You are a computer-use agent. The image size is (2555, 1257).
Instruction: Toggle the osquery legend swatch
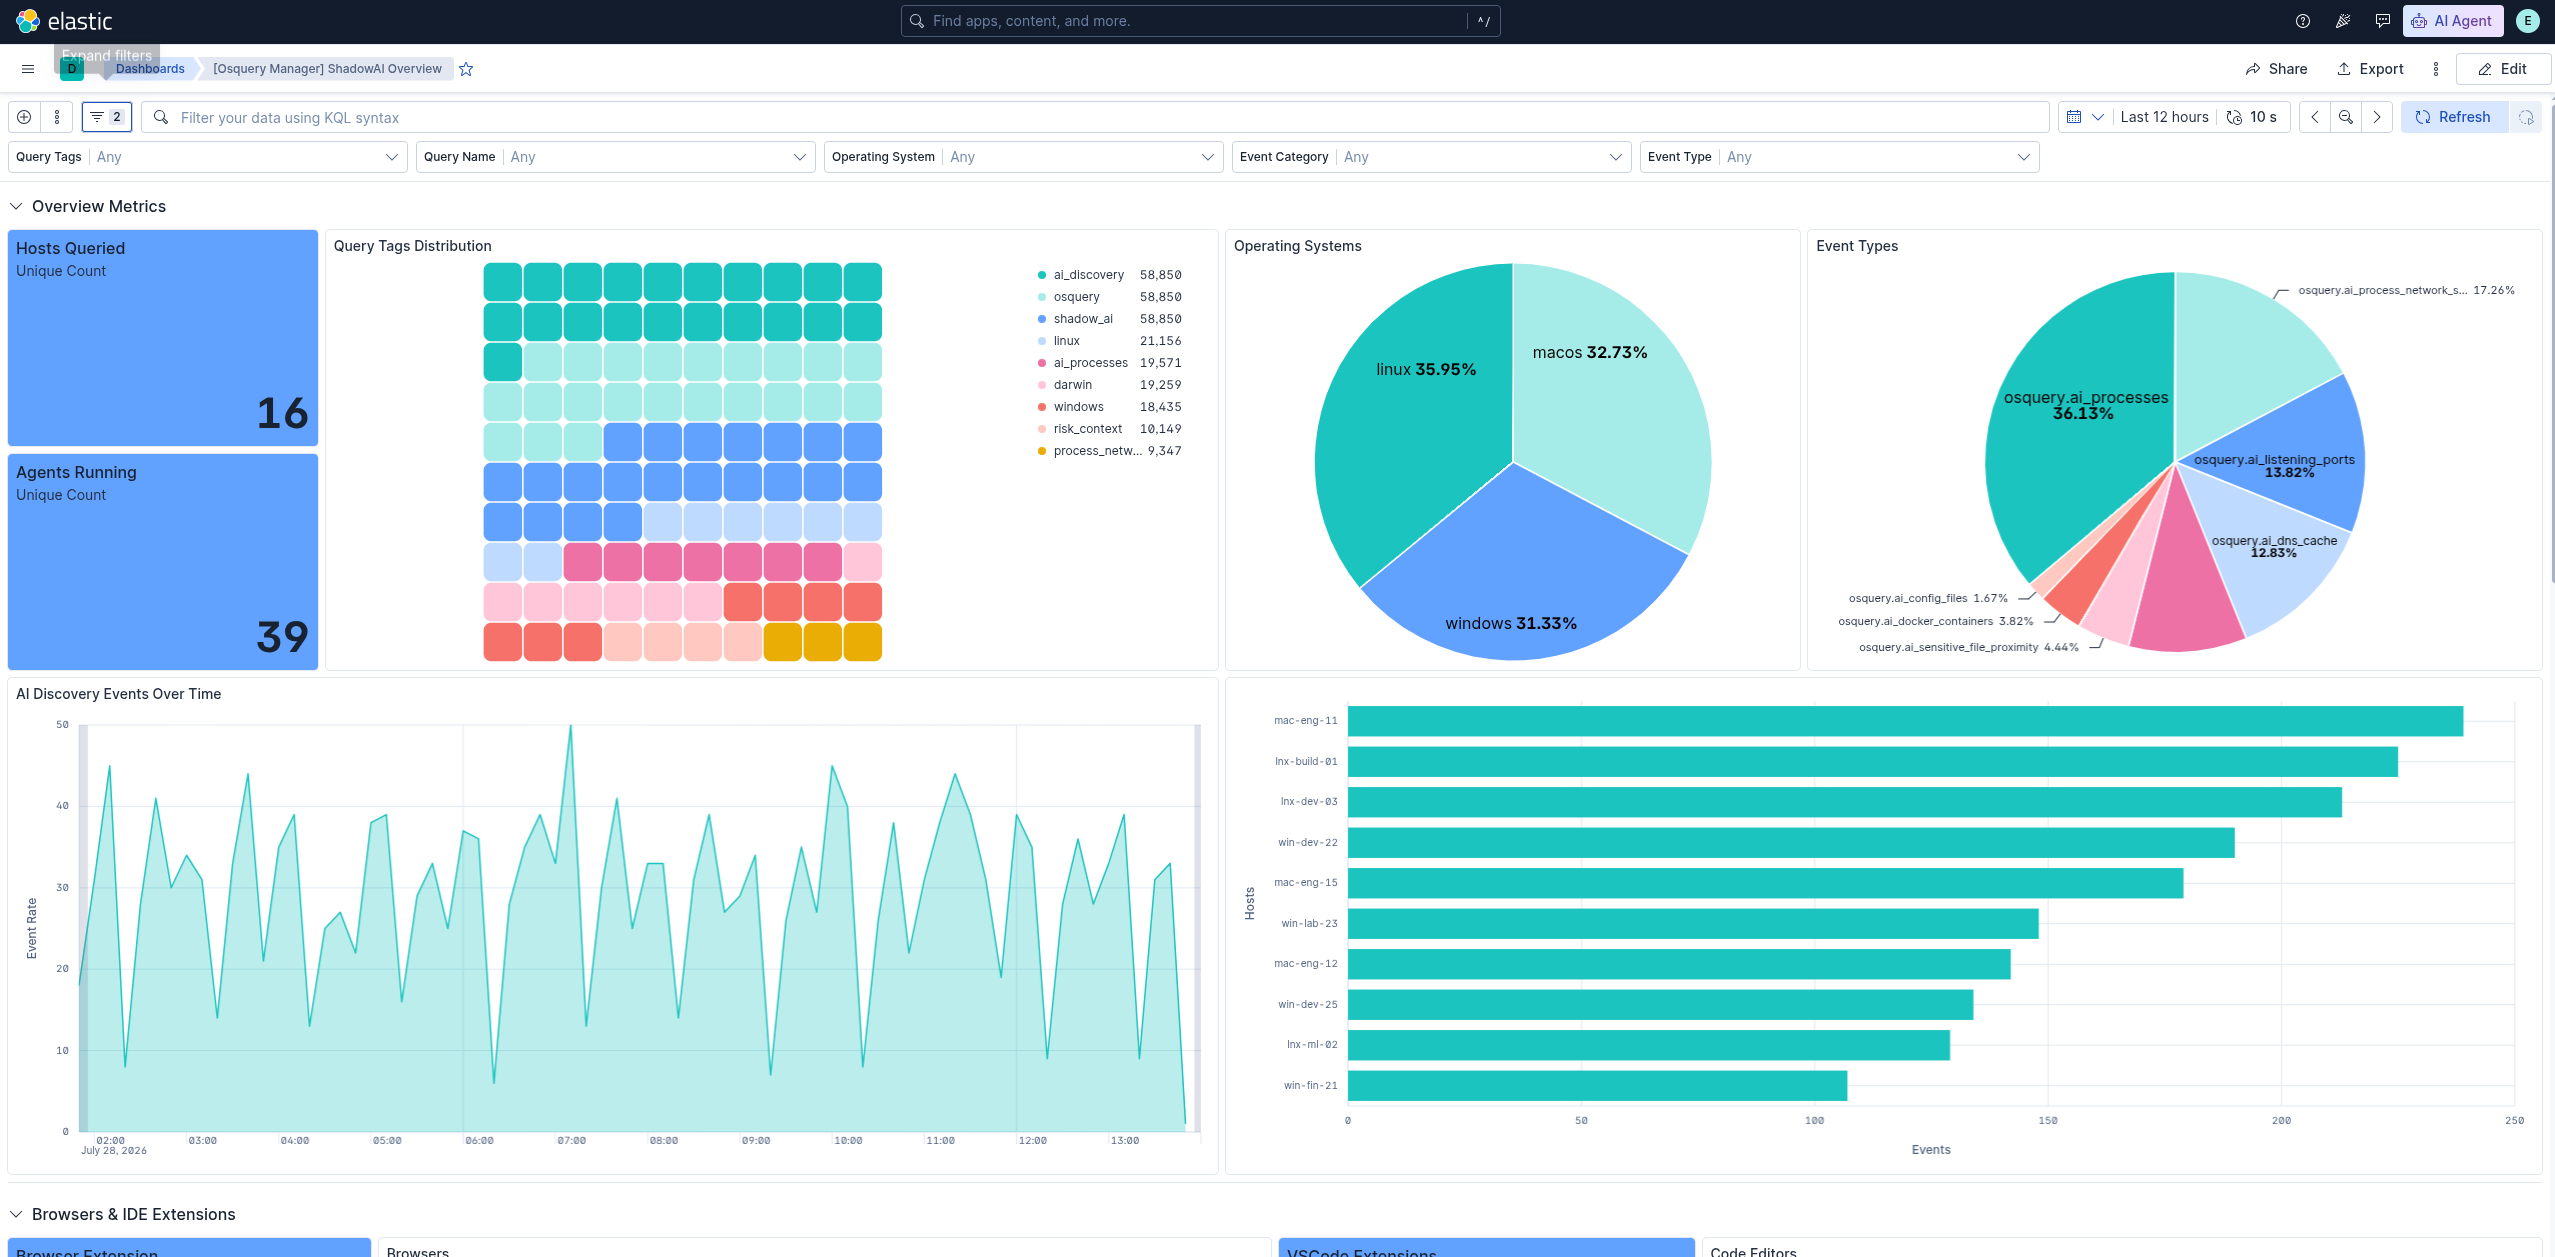tap(1042, 297)
